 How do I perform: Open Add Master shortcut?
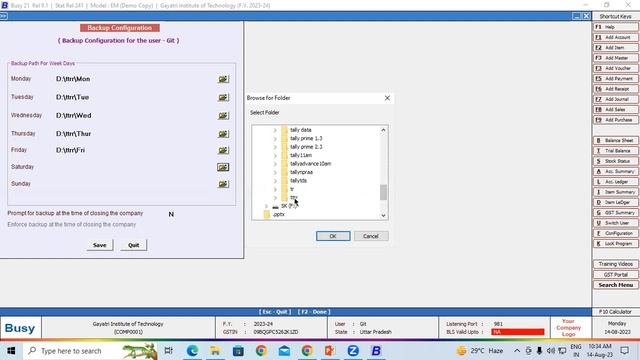(x=616, y=58)
